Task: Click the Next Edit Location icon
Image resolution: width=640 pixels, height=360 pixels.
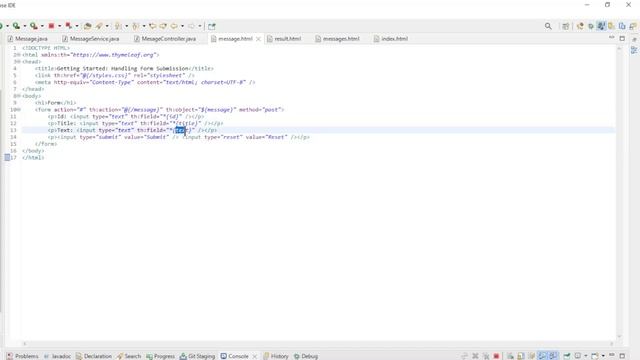Action: [x=163, y=26]
